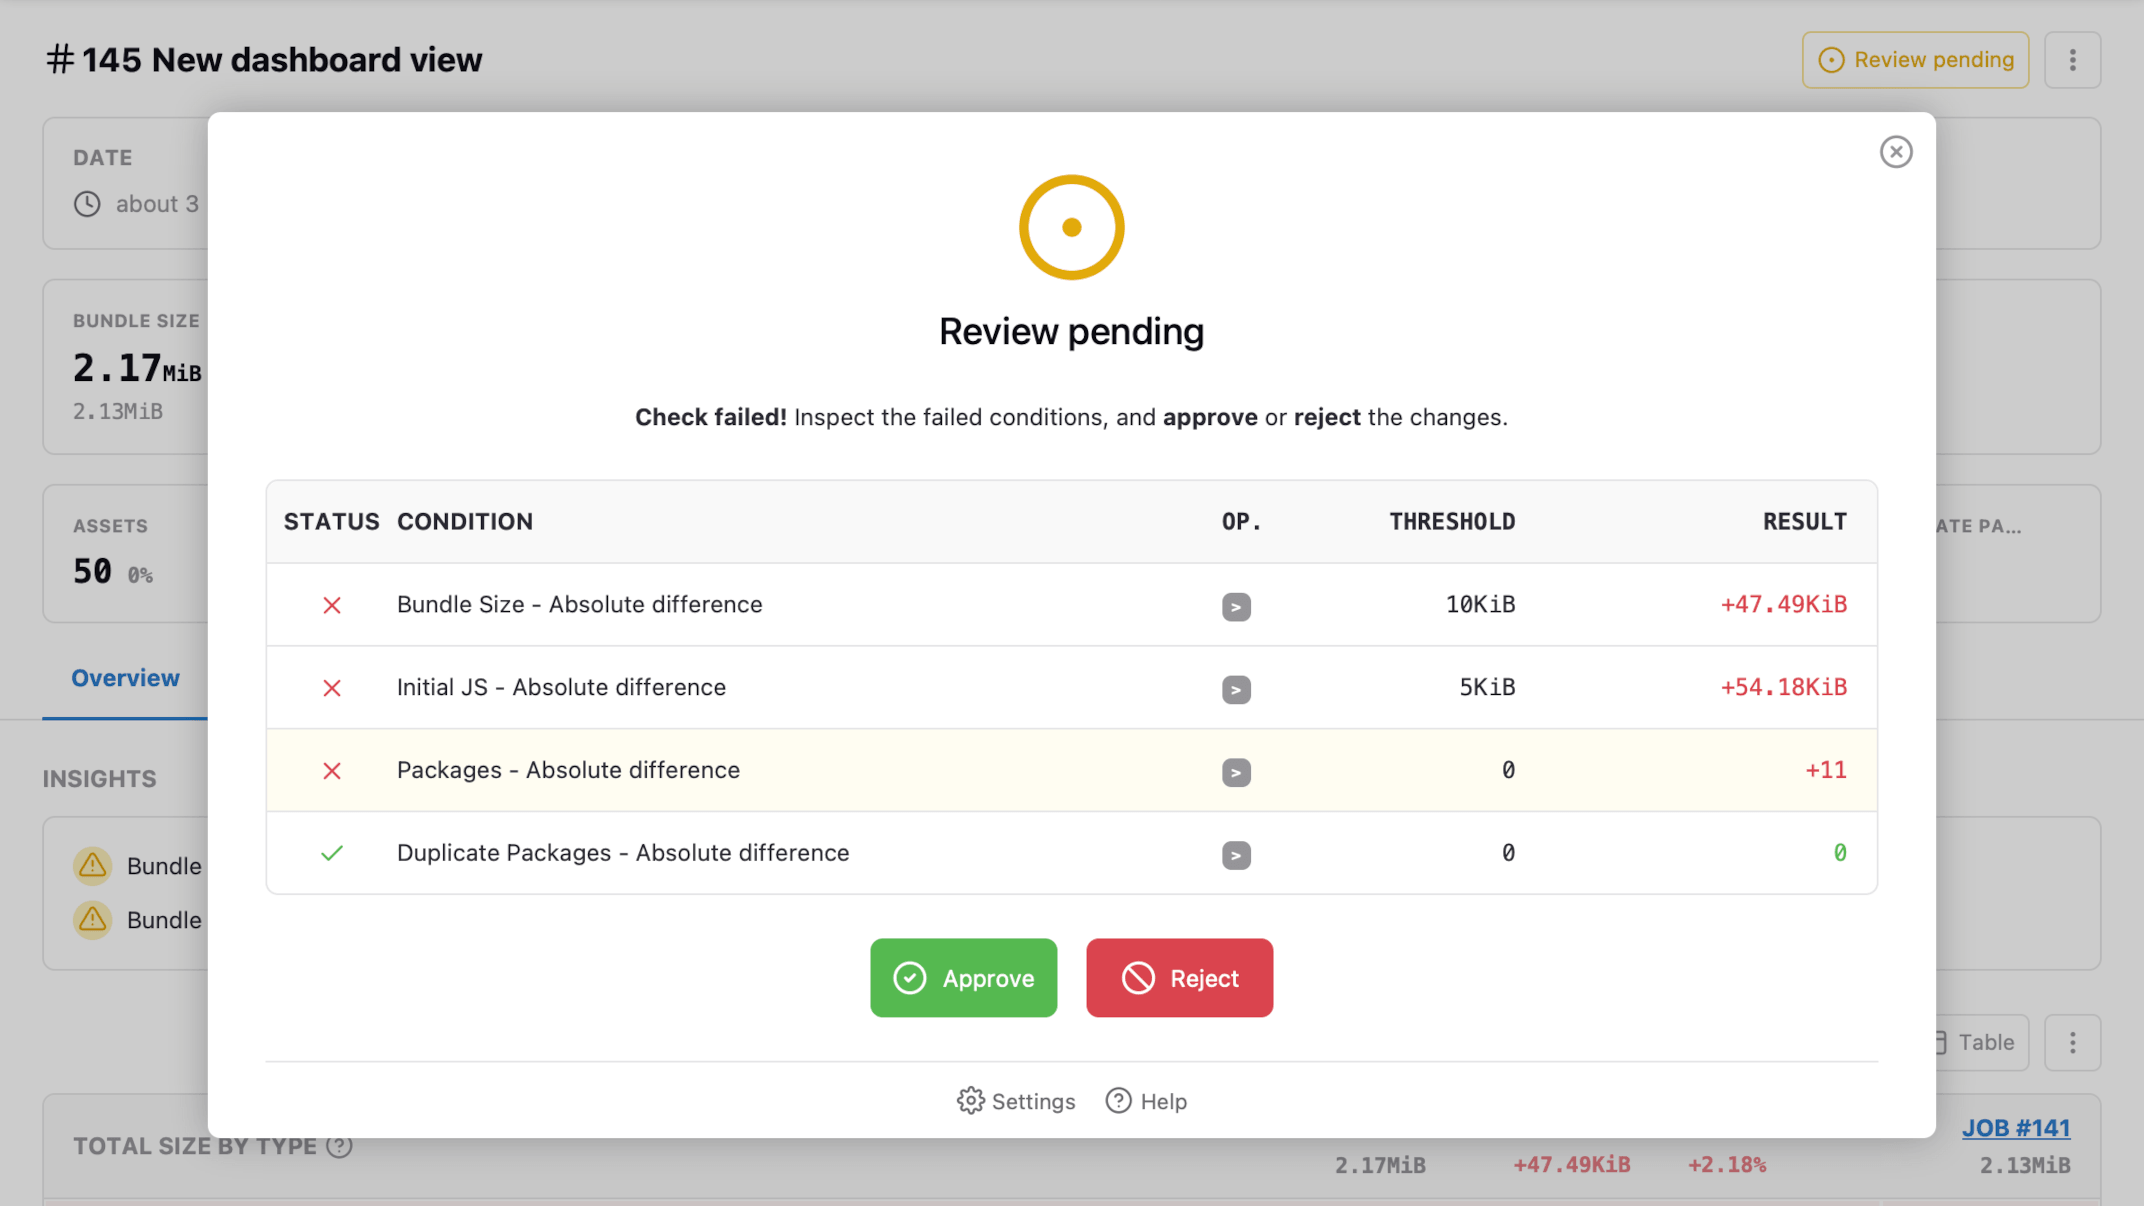
Task: Open the operator selector for Bundle Size condition
Action: [x=1237, y=606]
